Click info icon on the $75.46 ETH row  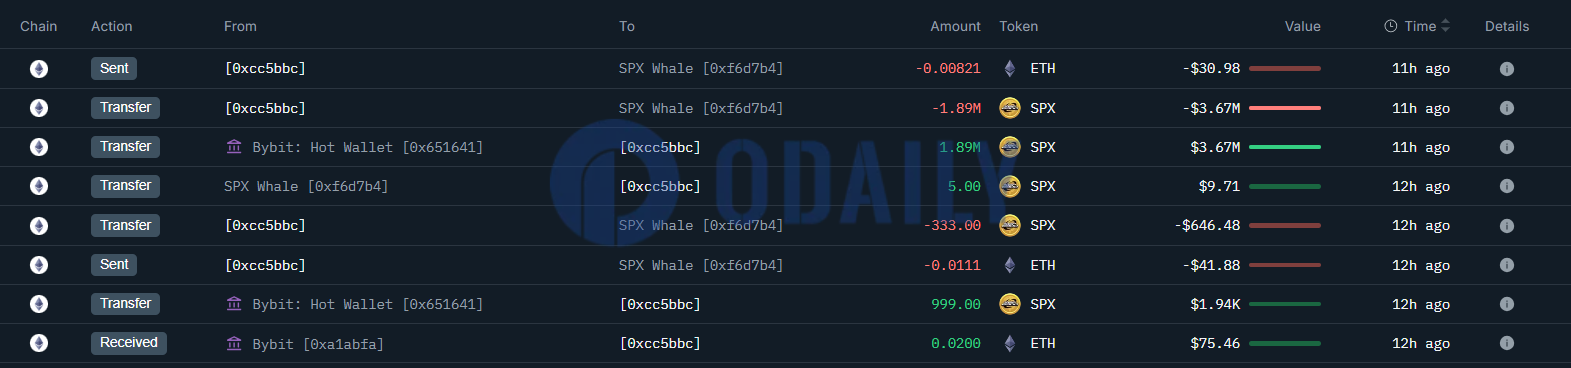(x=1506, y=343)
